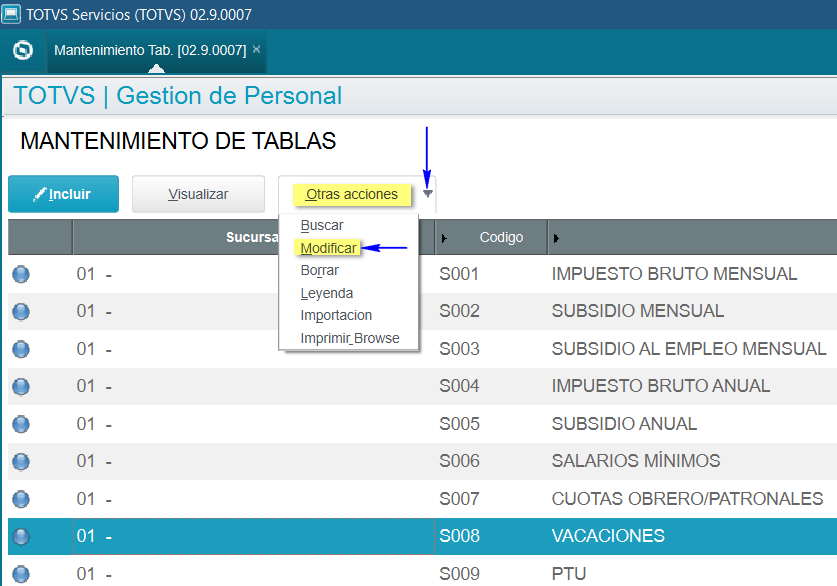Viewport: 837px width, 586px height.
Task: Click the Visualizar button
Action: (x=198, y=194)
